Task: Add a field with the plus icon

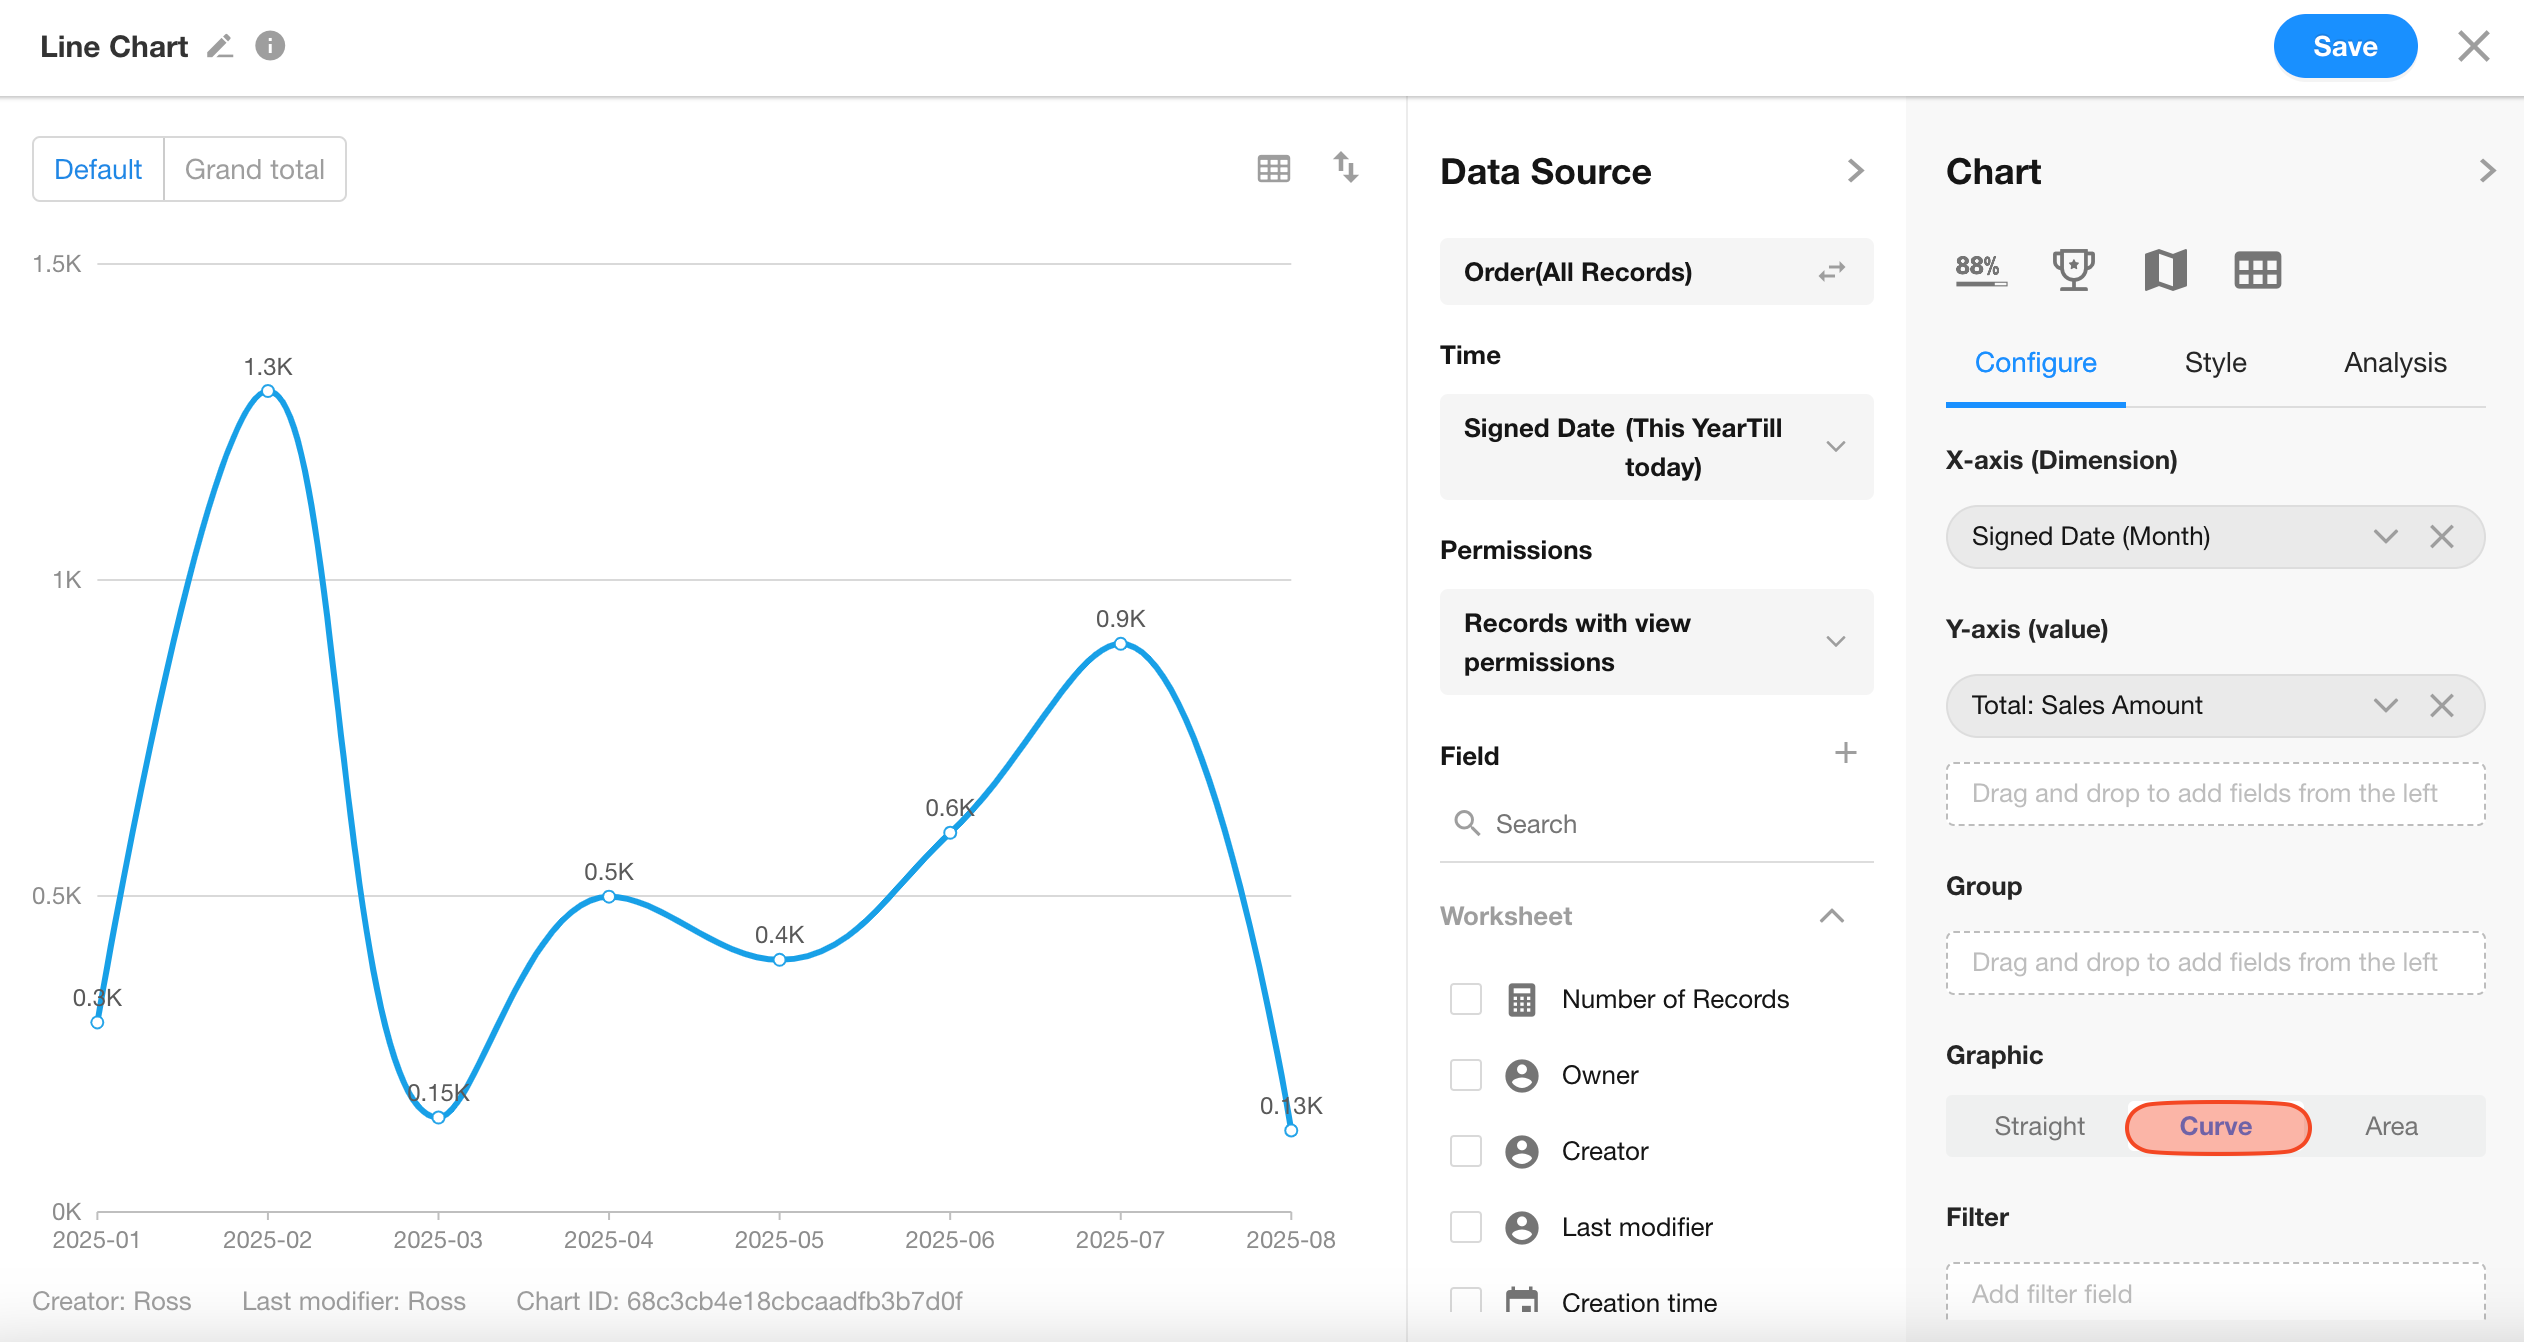Action: [1845, 753]
